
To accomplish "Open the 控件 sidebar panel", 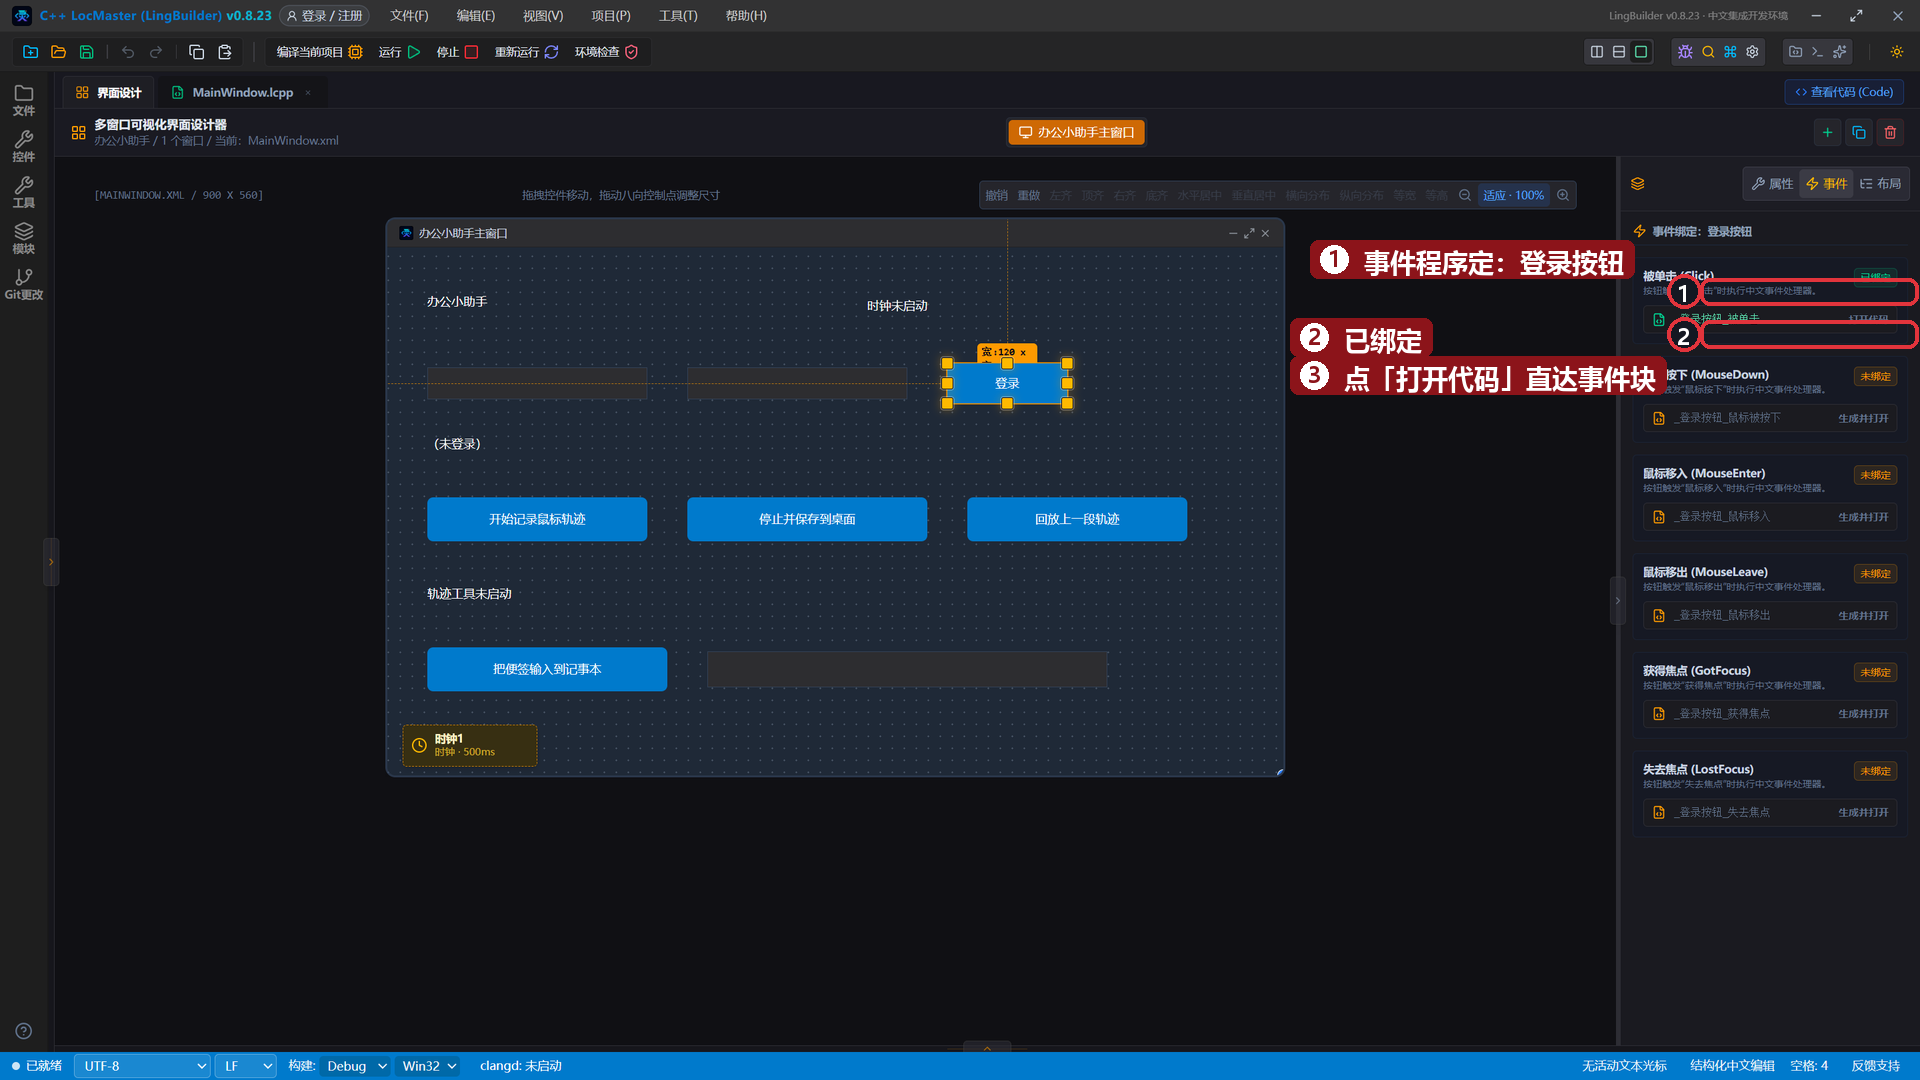I will point(24,146).
